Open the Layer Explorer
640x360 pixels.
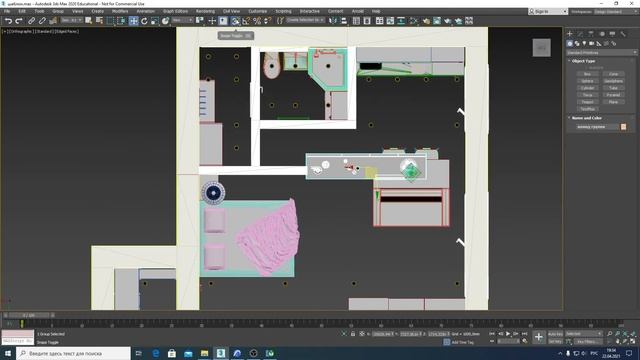pos(367,21)
